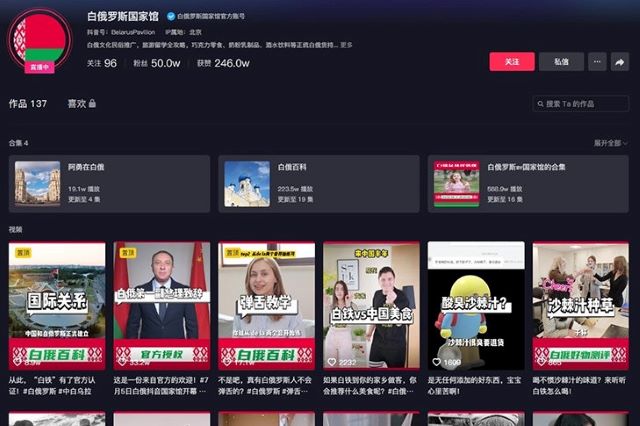Click the red 关注 follow button

point(512,62)
